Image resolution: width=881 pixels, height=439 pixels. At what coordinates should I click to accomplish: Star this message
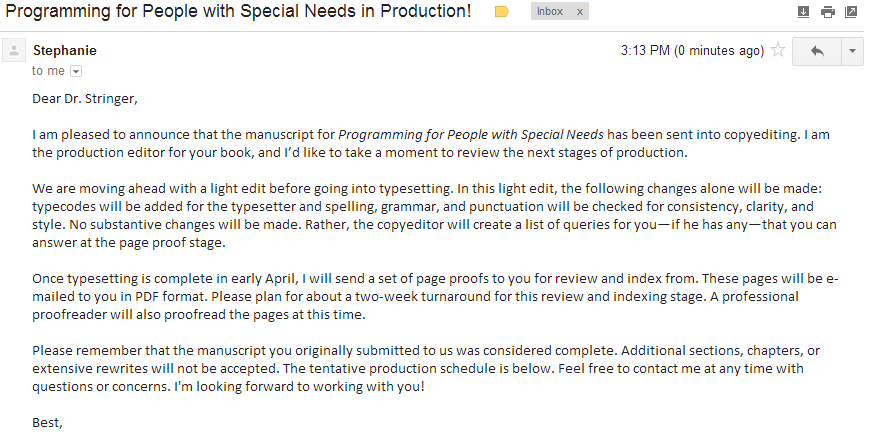pyautogui.click(x=778, y=50)
